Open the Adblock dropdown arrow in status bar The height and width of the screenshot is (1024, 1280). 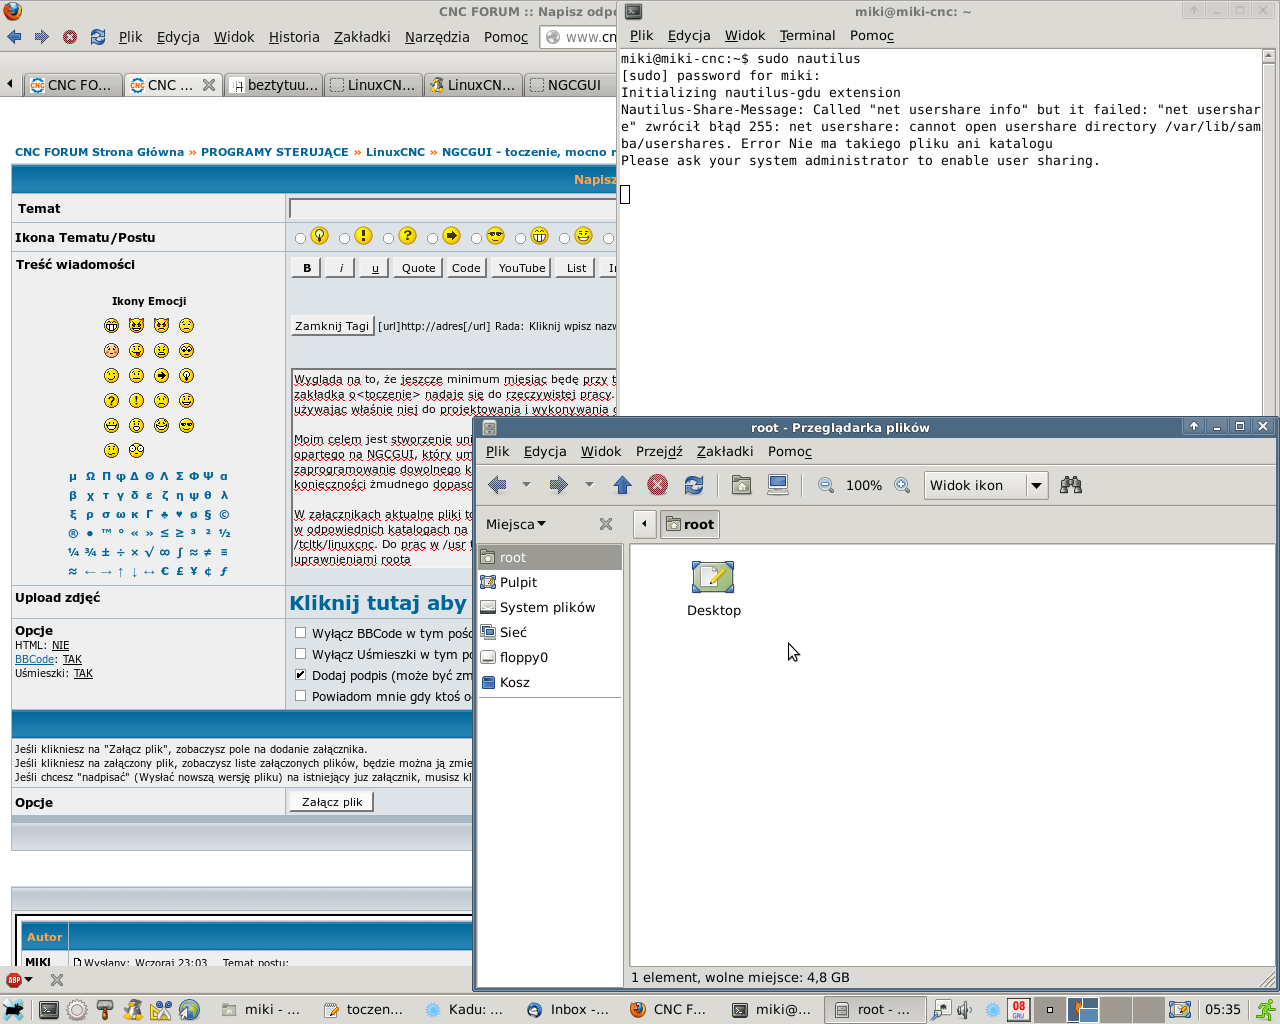coord(29,980)
